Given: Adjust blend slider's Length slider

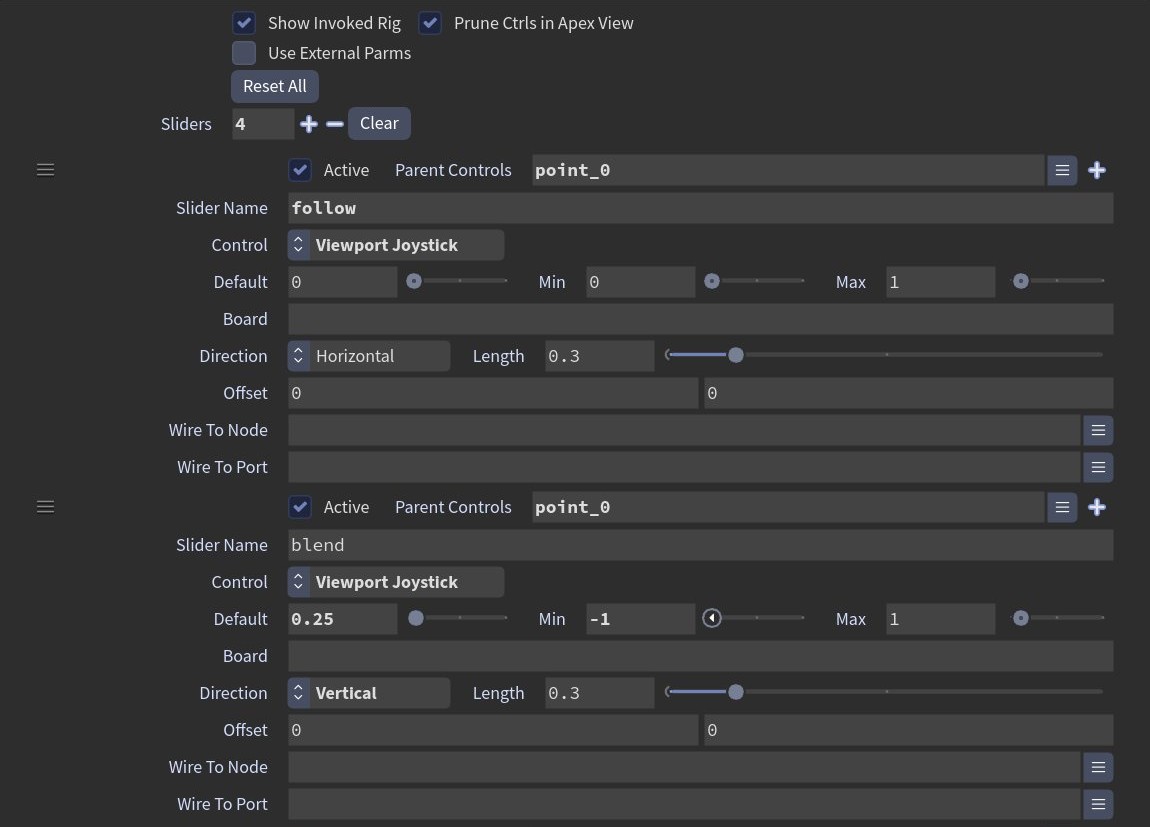Looking at the screenshot, I should (884, 691).
